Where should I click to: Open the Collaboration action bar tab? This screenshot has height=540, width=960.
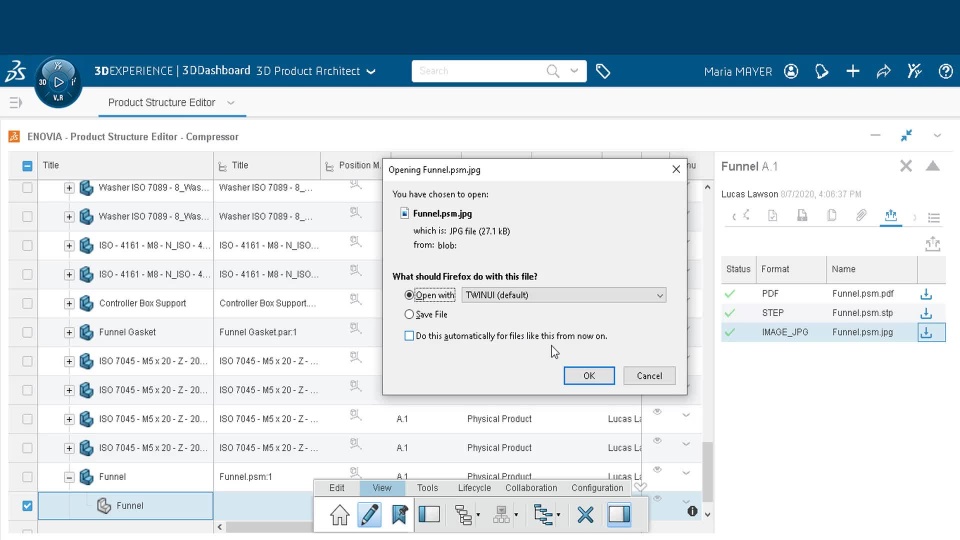(531, 488)
